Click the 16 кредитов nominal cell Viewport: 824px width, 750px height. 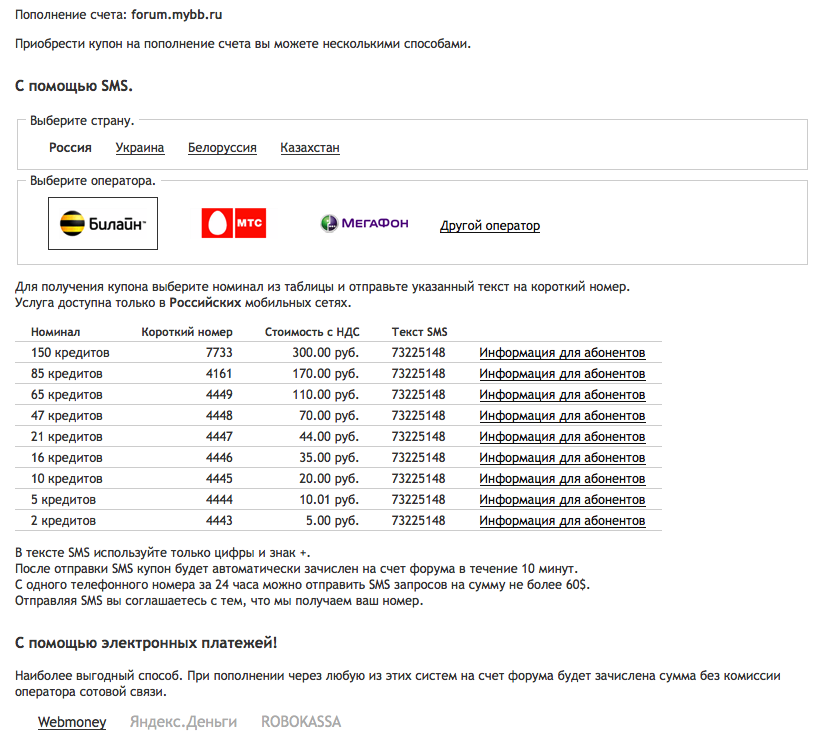(67, 458)
